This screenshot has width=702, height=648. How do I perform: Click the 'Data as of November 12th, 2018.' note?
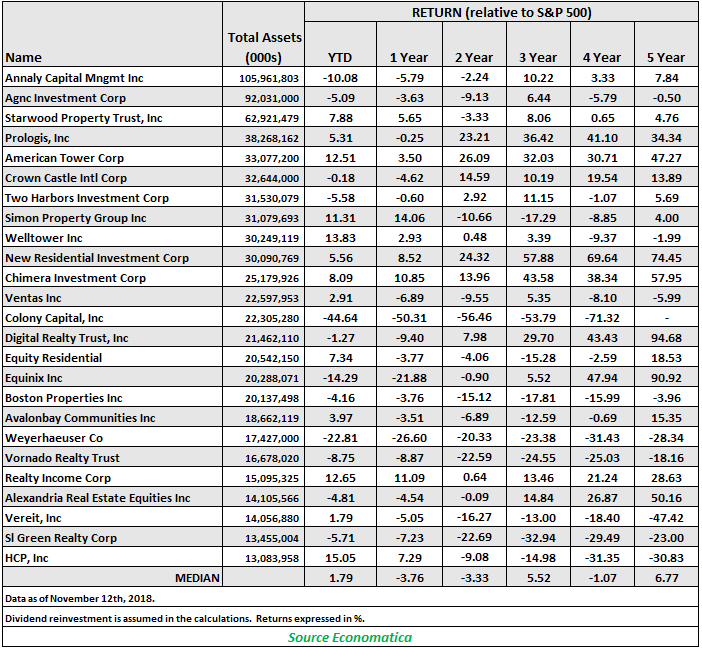click(x=80, y=599)
